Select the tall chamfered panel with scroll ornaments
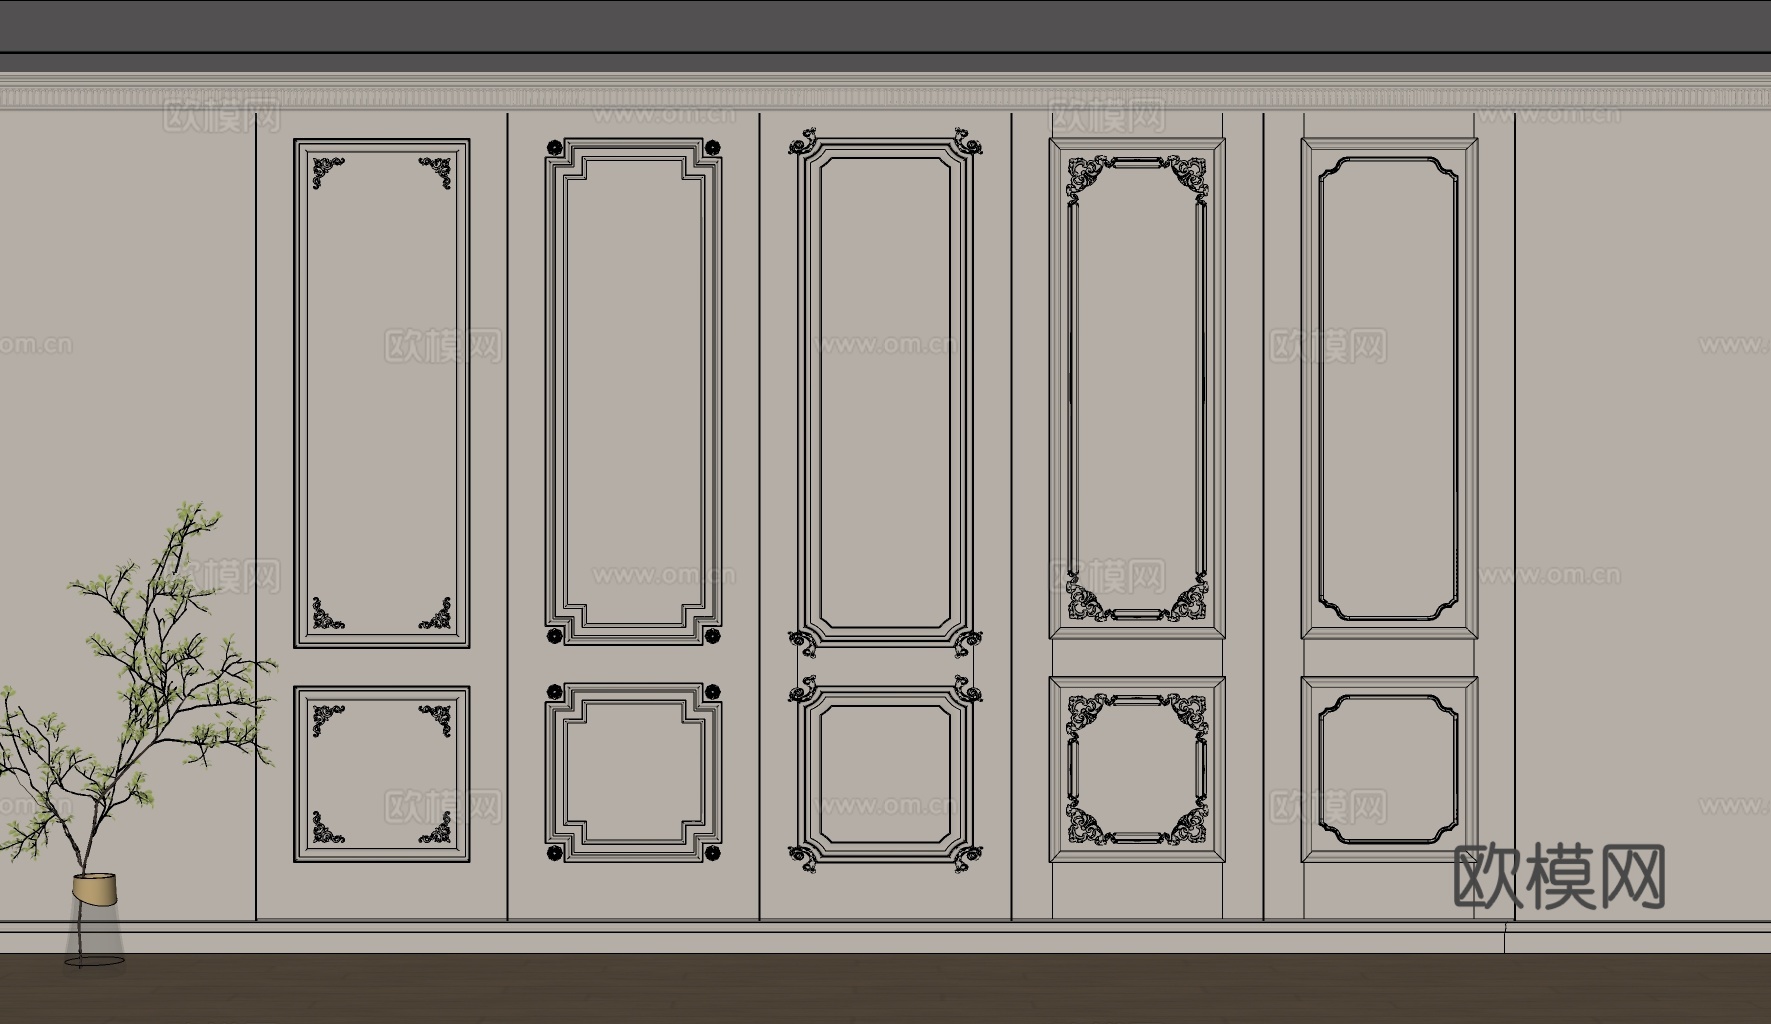 click(x=885, y=392)
